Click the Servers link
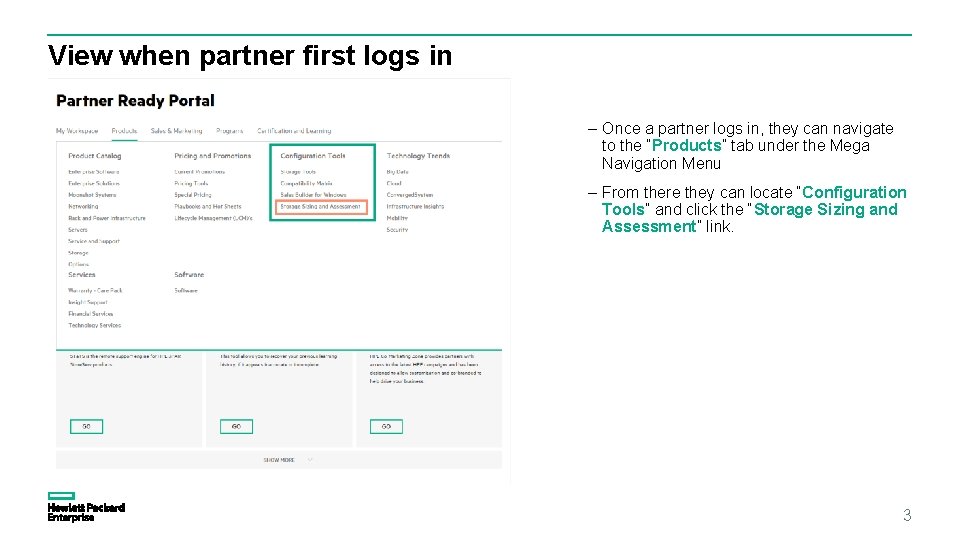960x540 pixels. 78,230
